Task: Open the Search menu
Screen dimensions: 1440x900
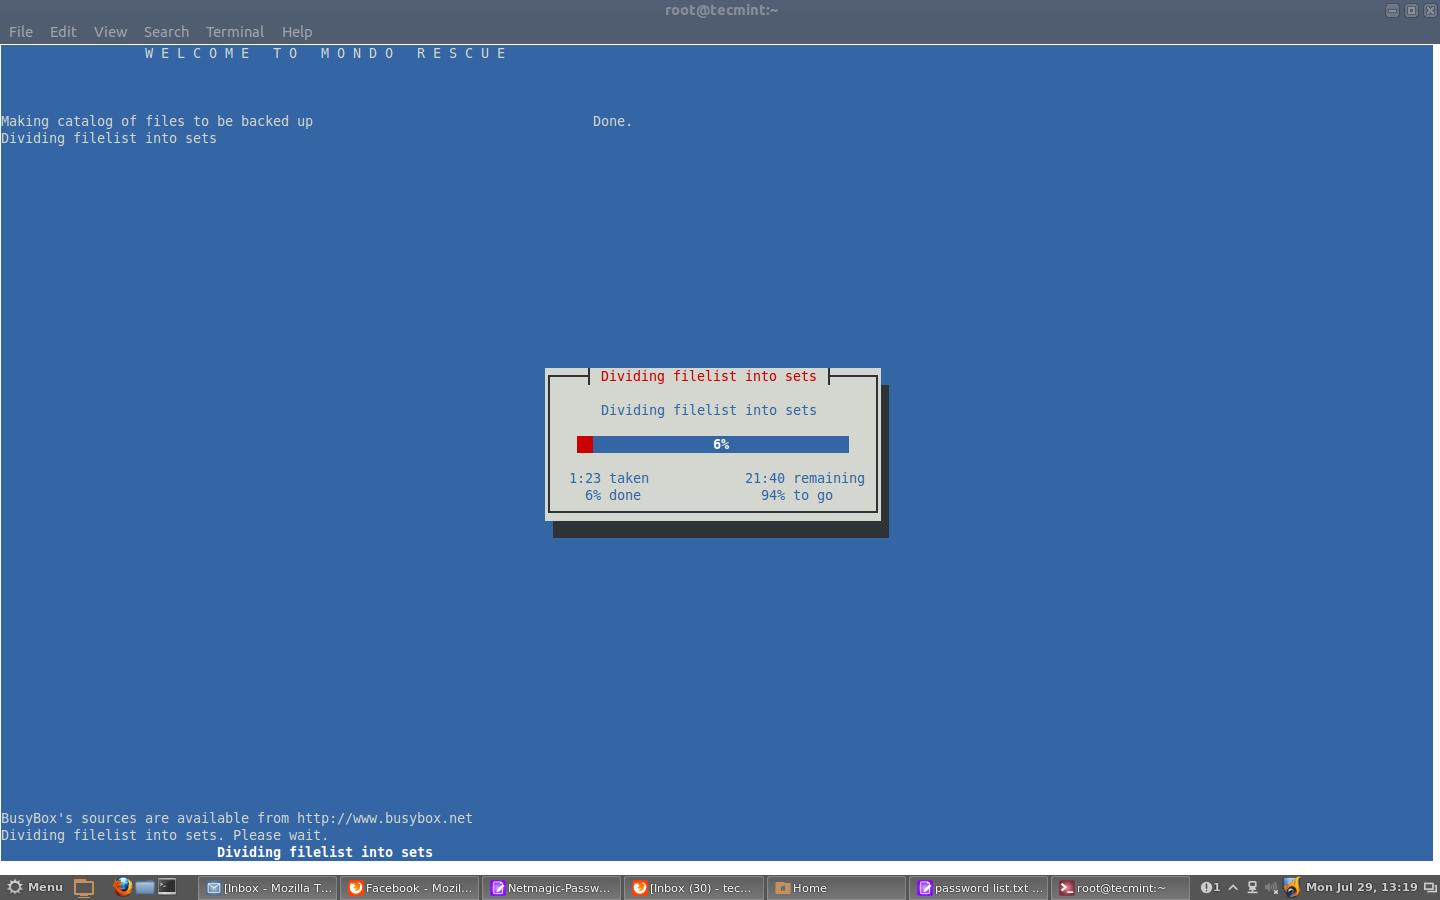Action: click(x=166, y=32)
